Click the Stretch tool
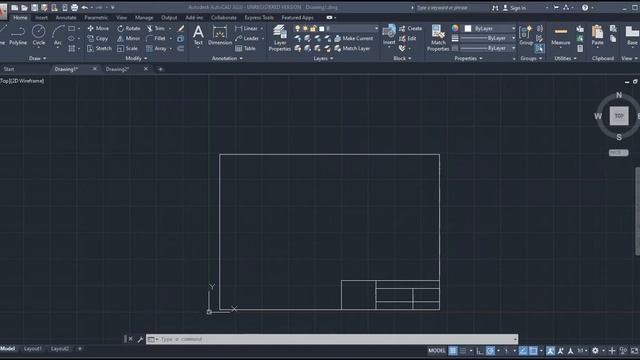640x360 pixels. click(x=99, y=48)
